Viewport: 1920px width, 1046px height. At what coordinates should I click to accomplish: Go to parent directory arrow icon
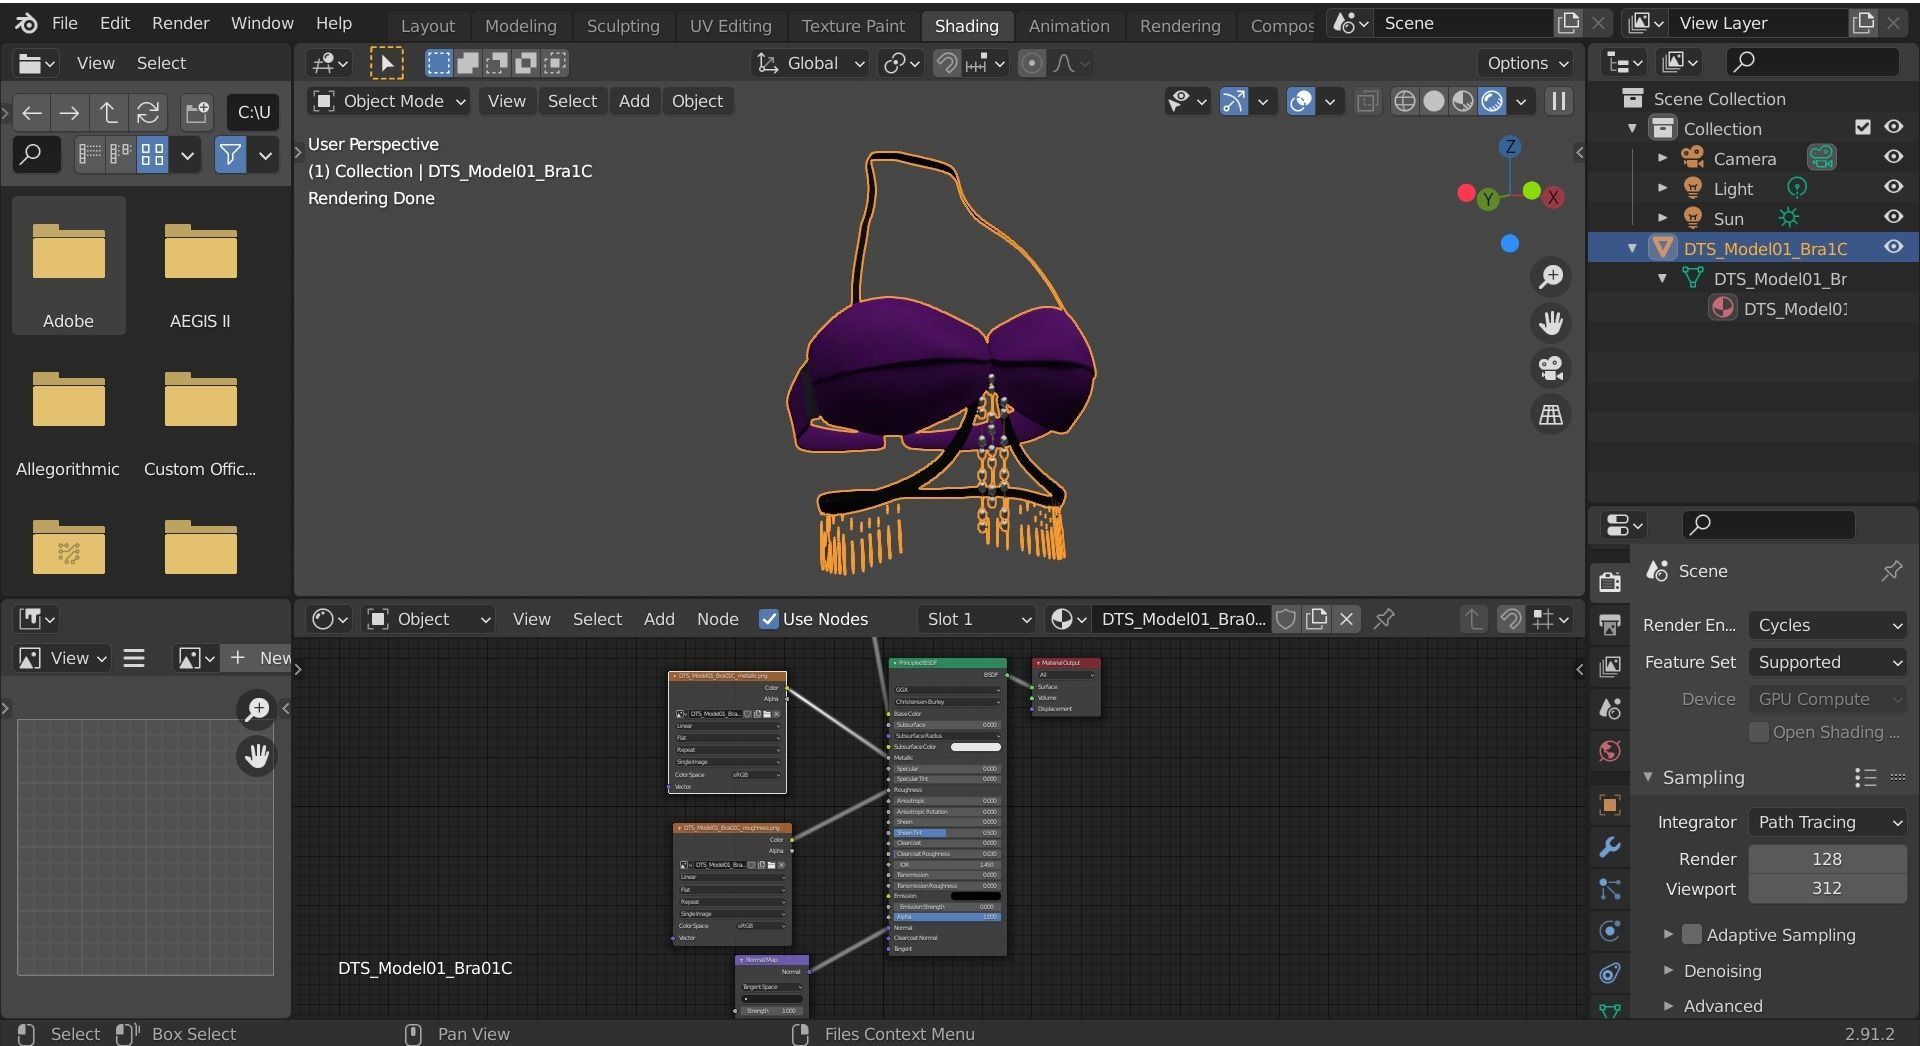pyautogui.click(x=108, y=112)
